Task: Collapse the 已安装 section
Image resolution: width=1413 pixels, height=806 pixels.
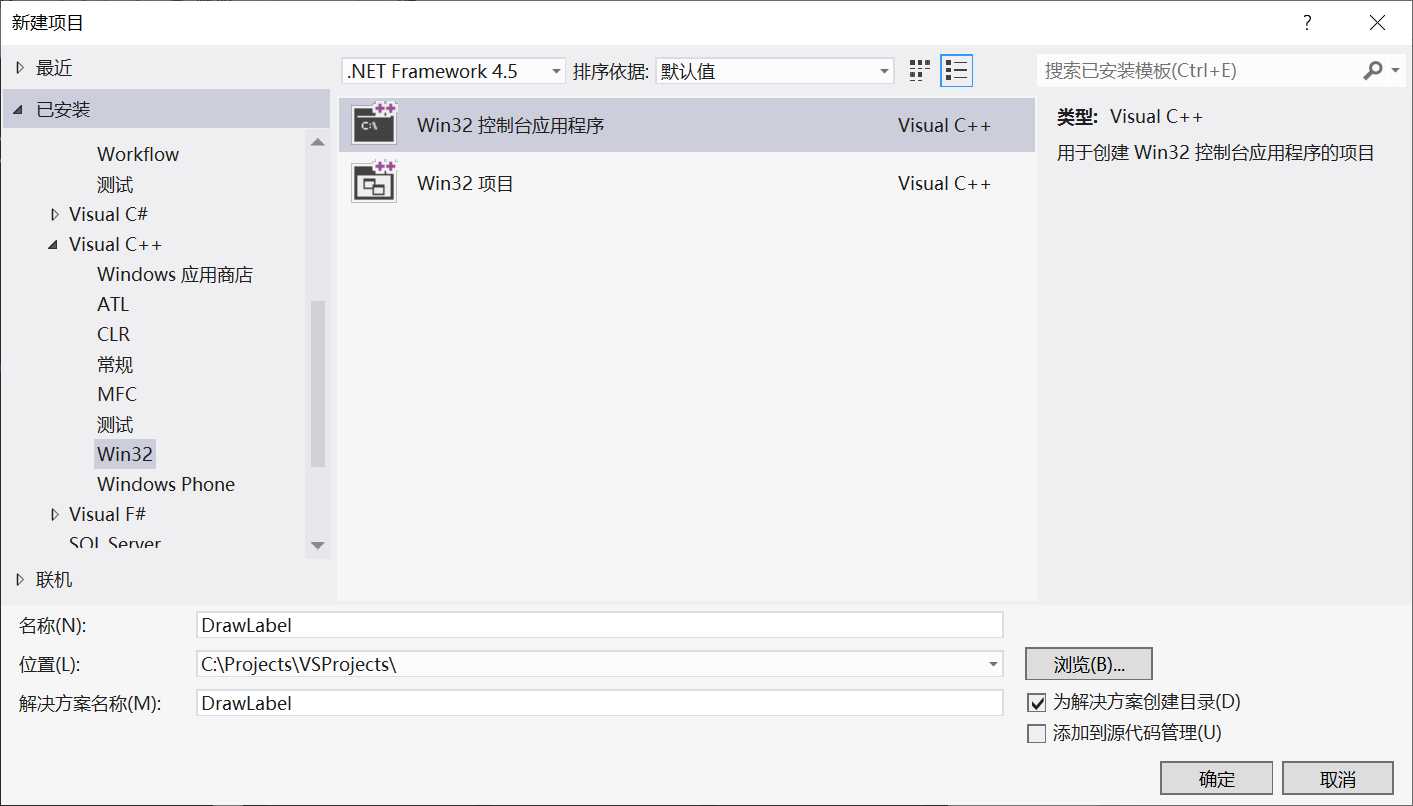Action: click(x=20, y=110)
